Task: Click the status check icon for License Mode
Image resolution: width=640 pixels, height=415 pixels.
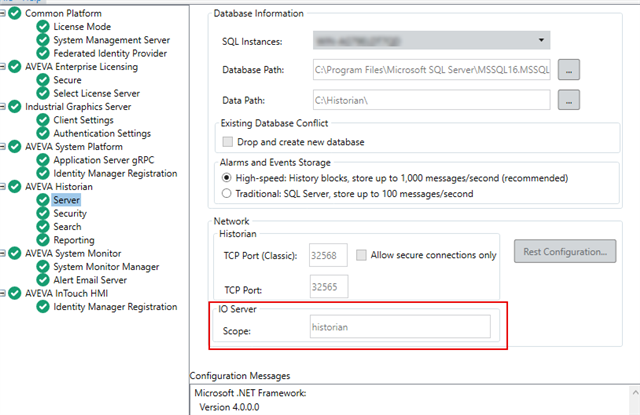Action: pos(43,27)
